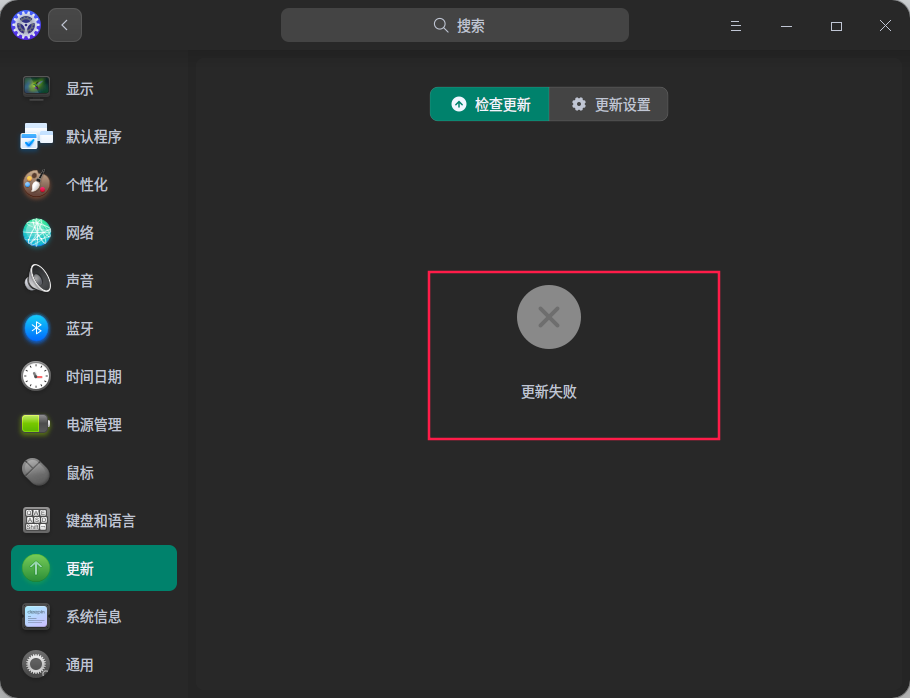Open the 时间日期 clock icon
The image size is (910, 698).
click(x=36, y=376)
